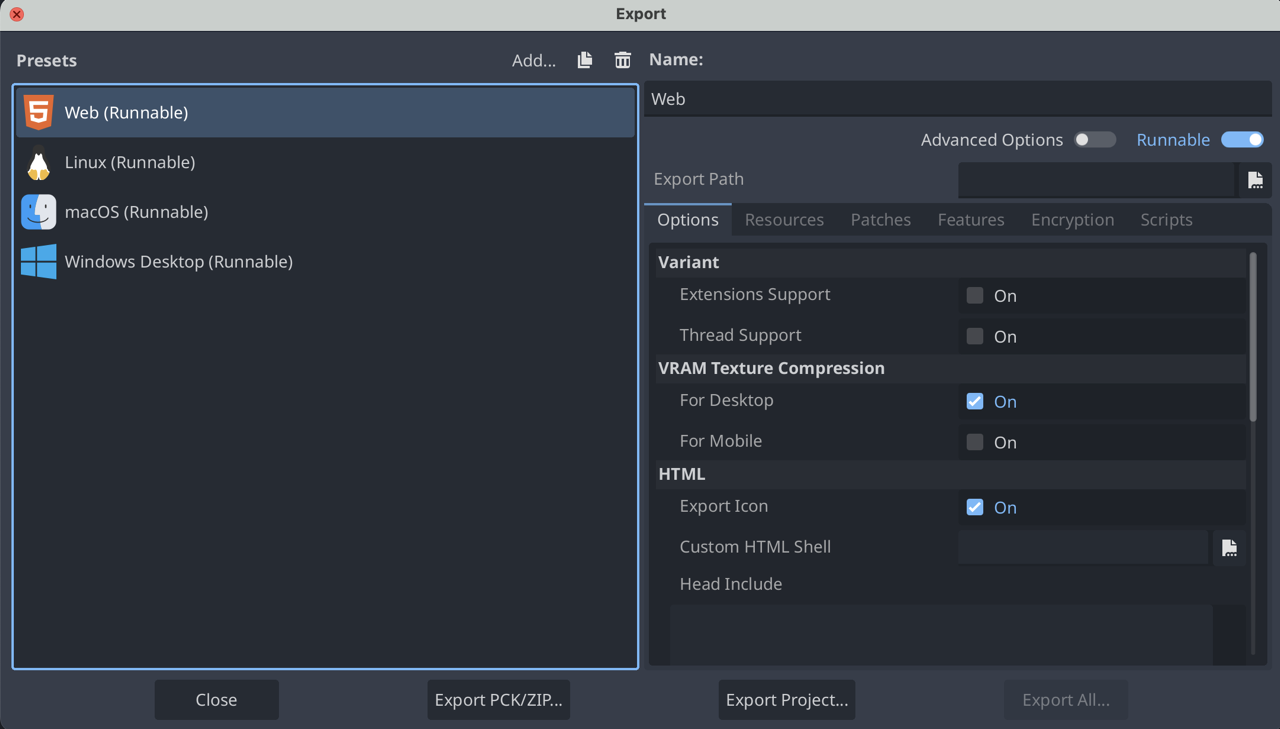
Task: Open the Features tab
Action: pos(970,219)
